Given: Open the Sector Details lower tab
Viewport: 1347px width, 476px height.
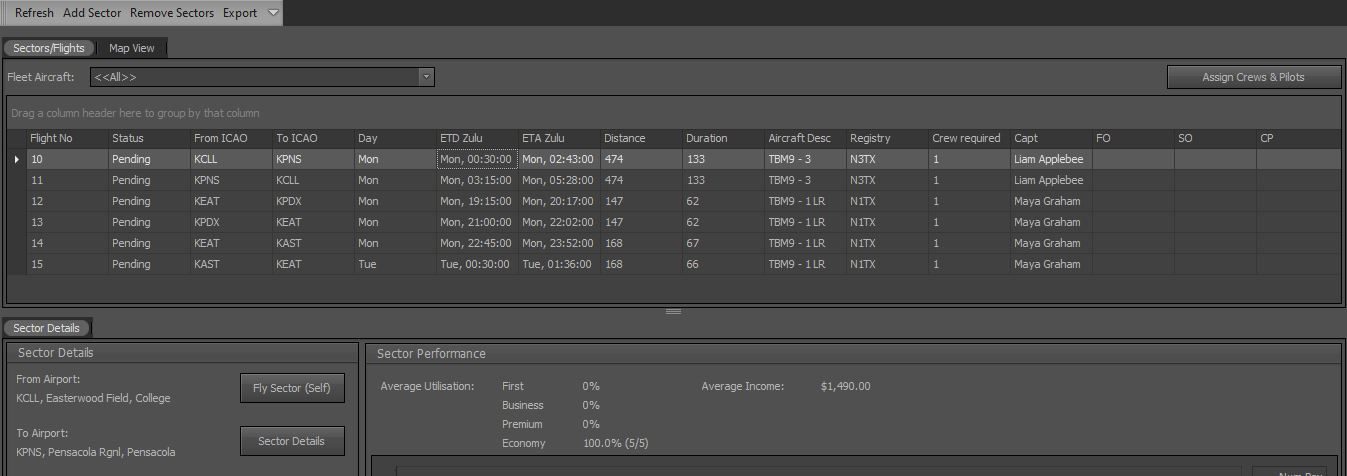Looking at the screenshot, I should (47, 328).
